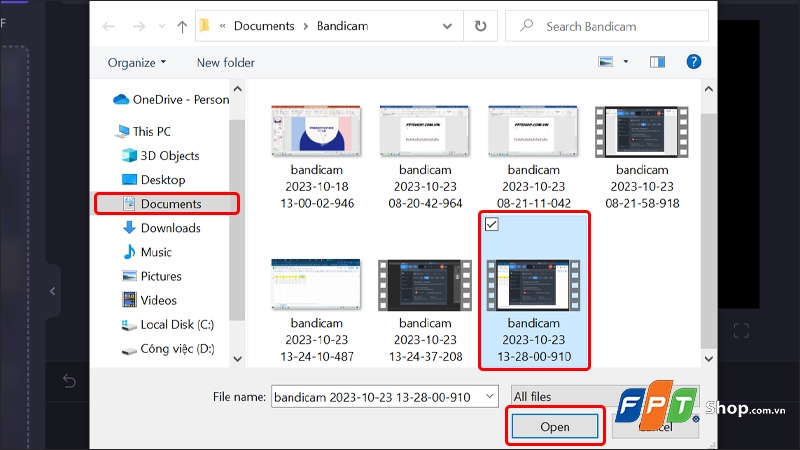This screenshot has width=800, height=450.
Task: Click the Search Bandicam field
Action: [607, 26]
